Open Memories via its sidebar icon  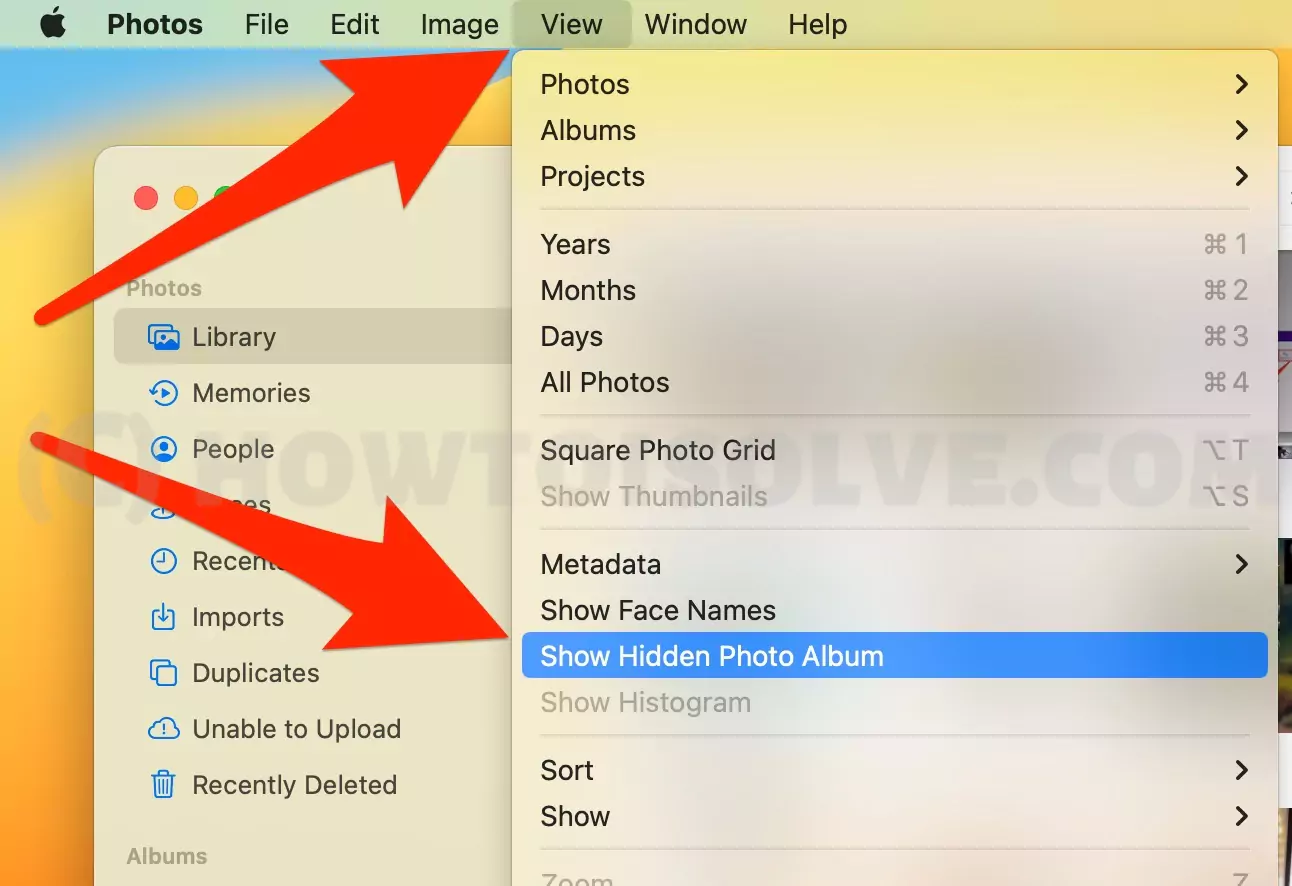(x=163, y=393)
